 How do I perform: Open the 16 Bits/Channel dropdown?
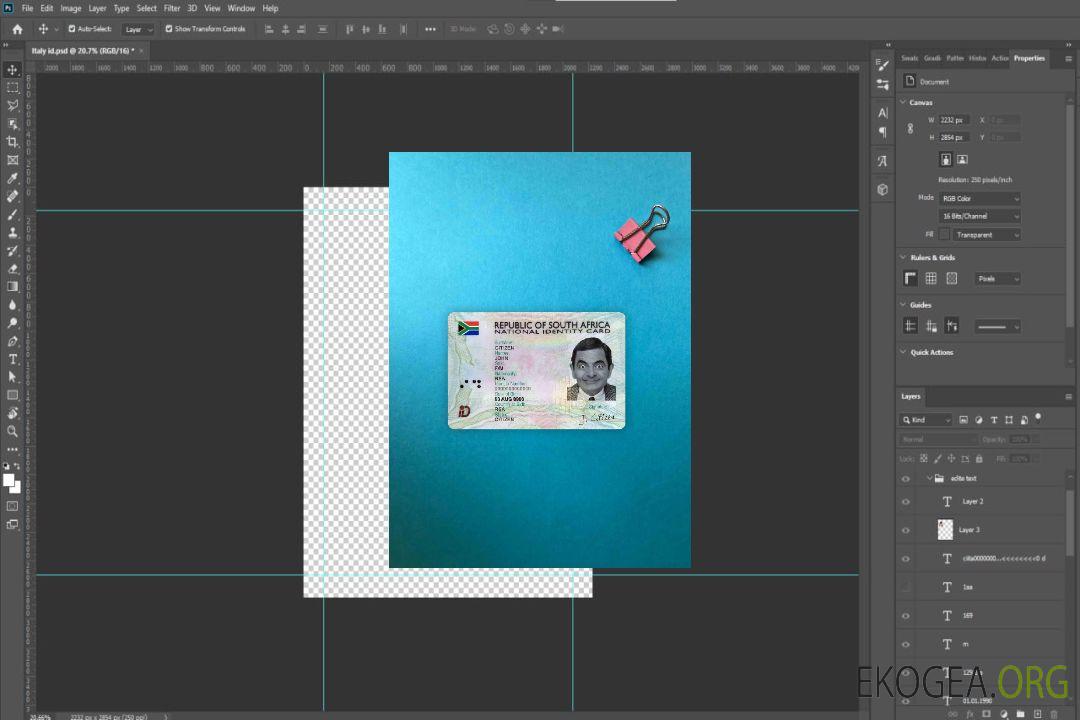(x=979, y=216)
